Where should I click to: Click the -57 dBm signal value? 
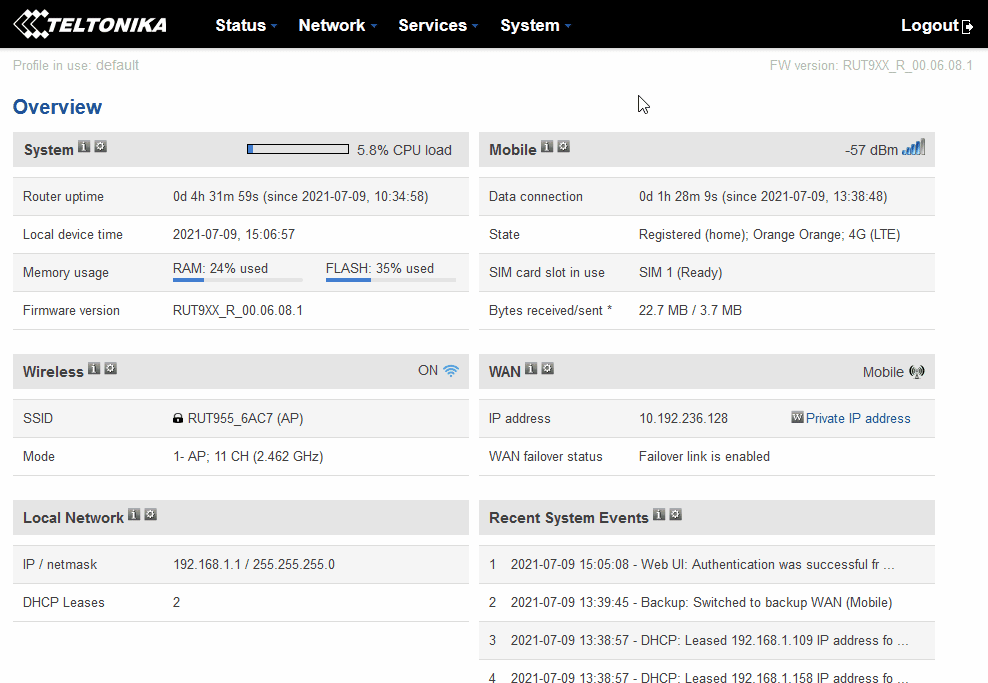(871, 150)
